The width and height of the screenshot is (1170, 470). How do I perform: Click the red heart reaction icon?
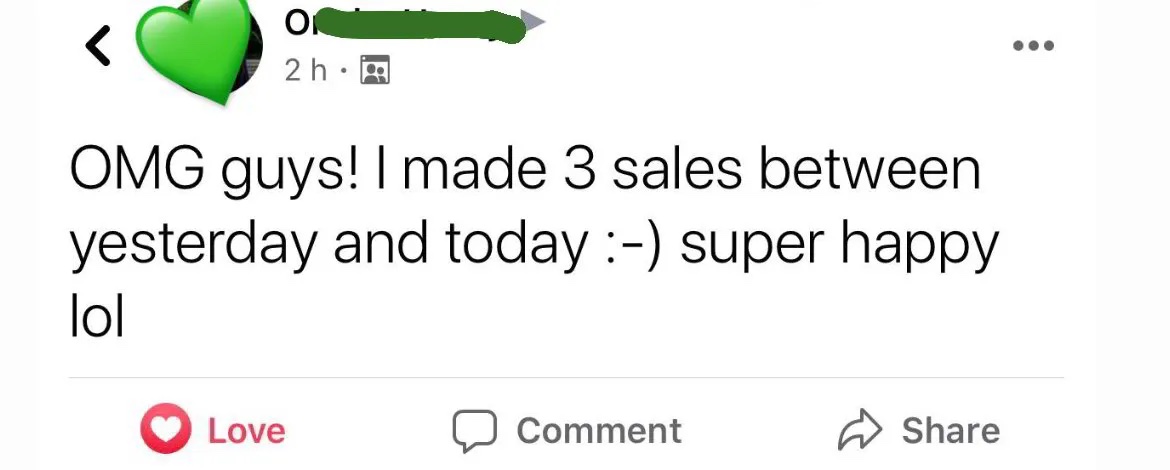click(163, 431)
